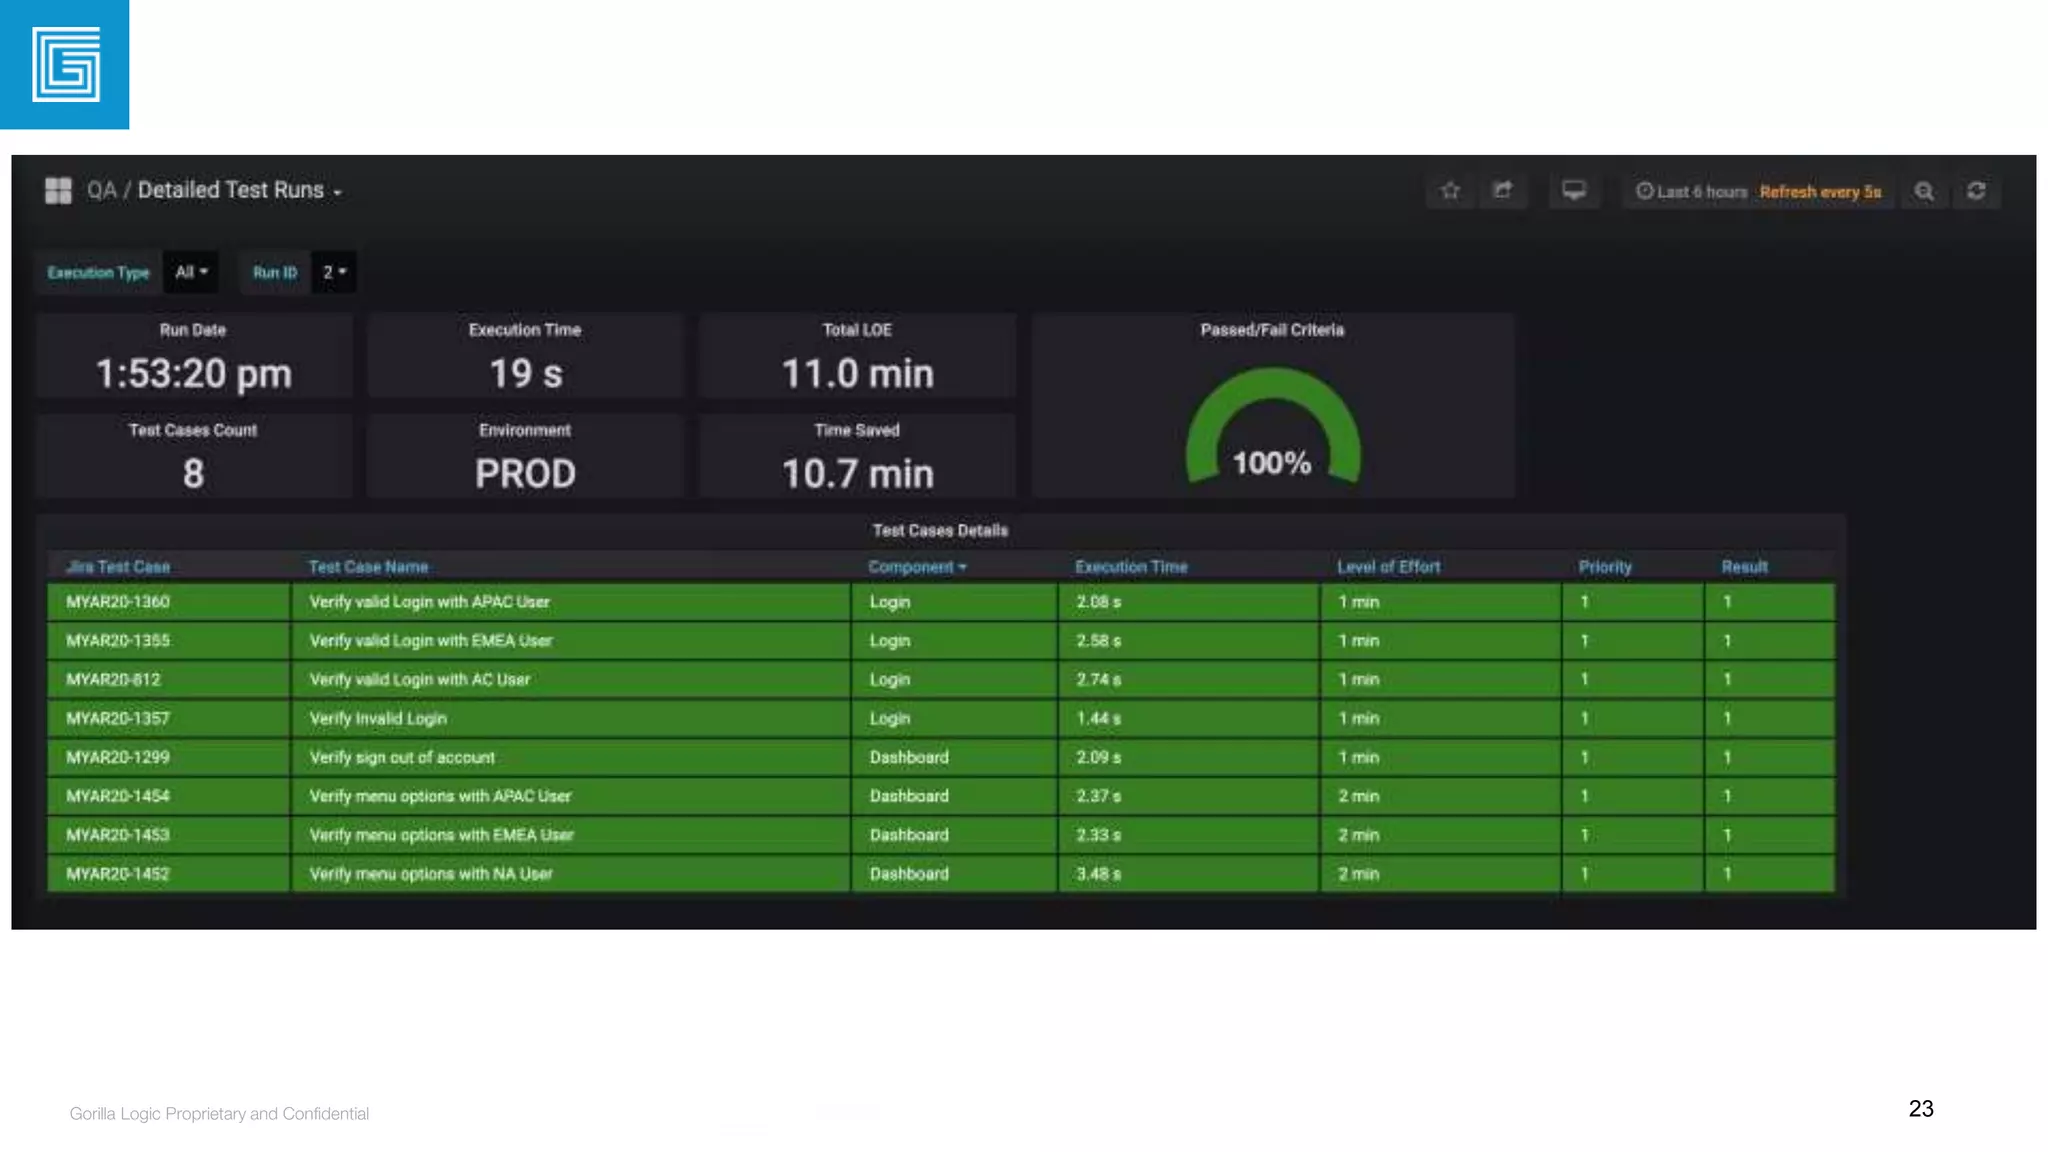Sort table by Execution Time header
Image resolution: width=2048 pixels, height=1152 pixels.
[1131, 567]
